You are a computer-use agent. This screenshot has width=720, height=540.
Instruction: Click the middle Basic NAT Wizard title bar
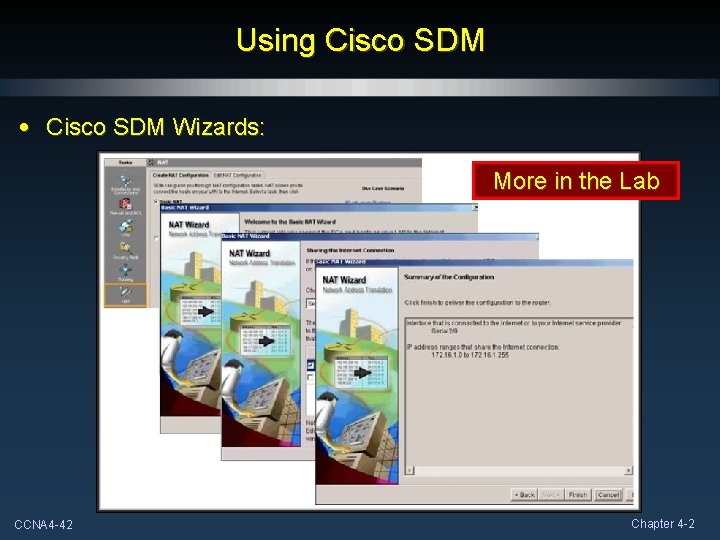(x=379, y=236)
